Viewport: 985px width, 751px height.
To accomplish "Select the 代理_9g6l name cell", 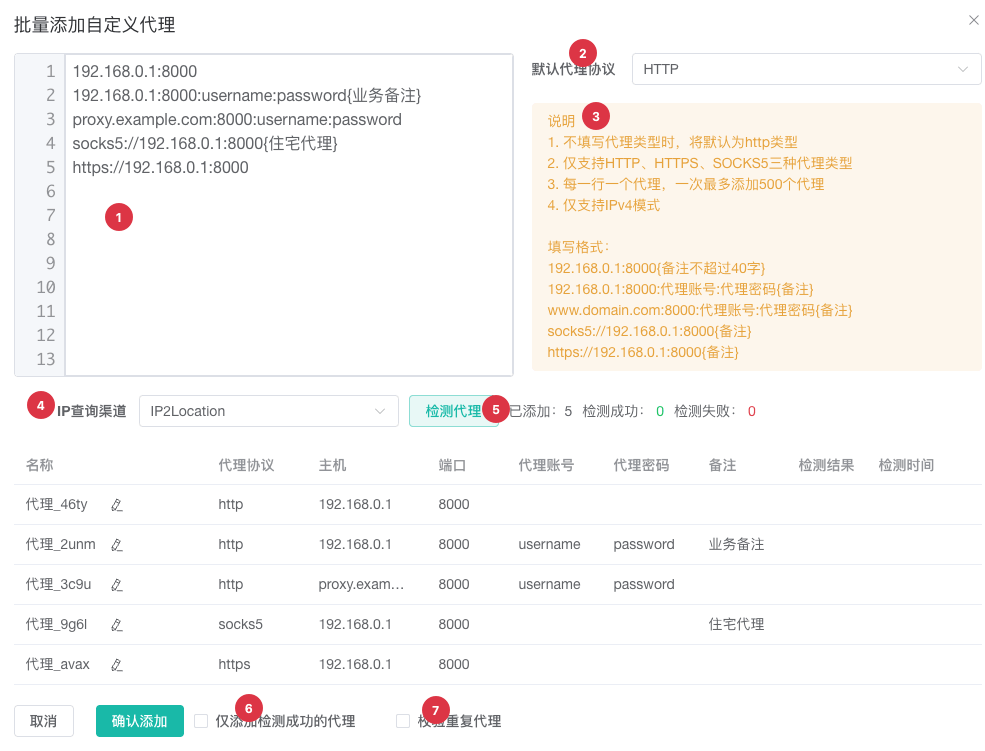I will (56, 625).
